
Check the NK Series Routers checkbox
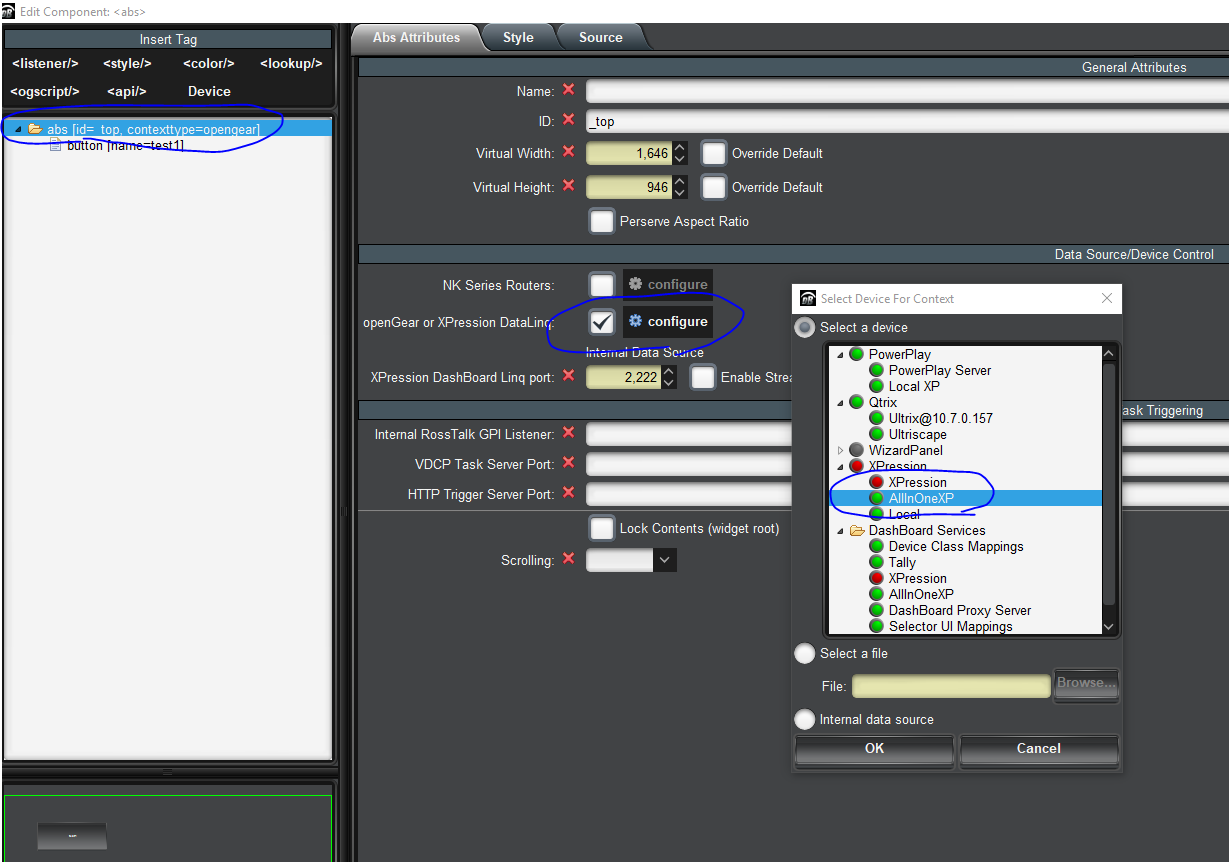coord(601,285)
